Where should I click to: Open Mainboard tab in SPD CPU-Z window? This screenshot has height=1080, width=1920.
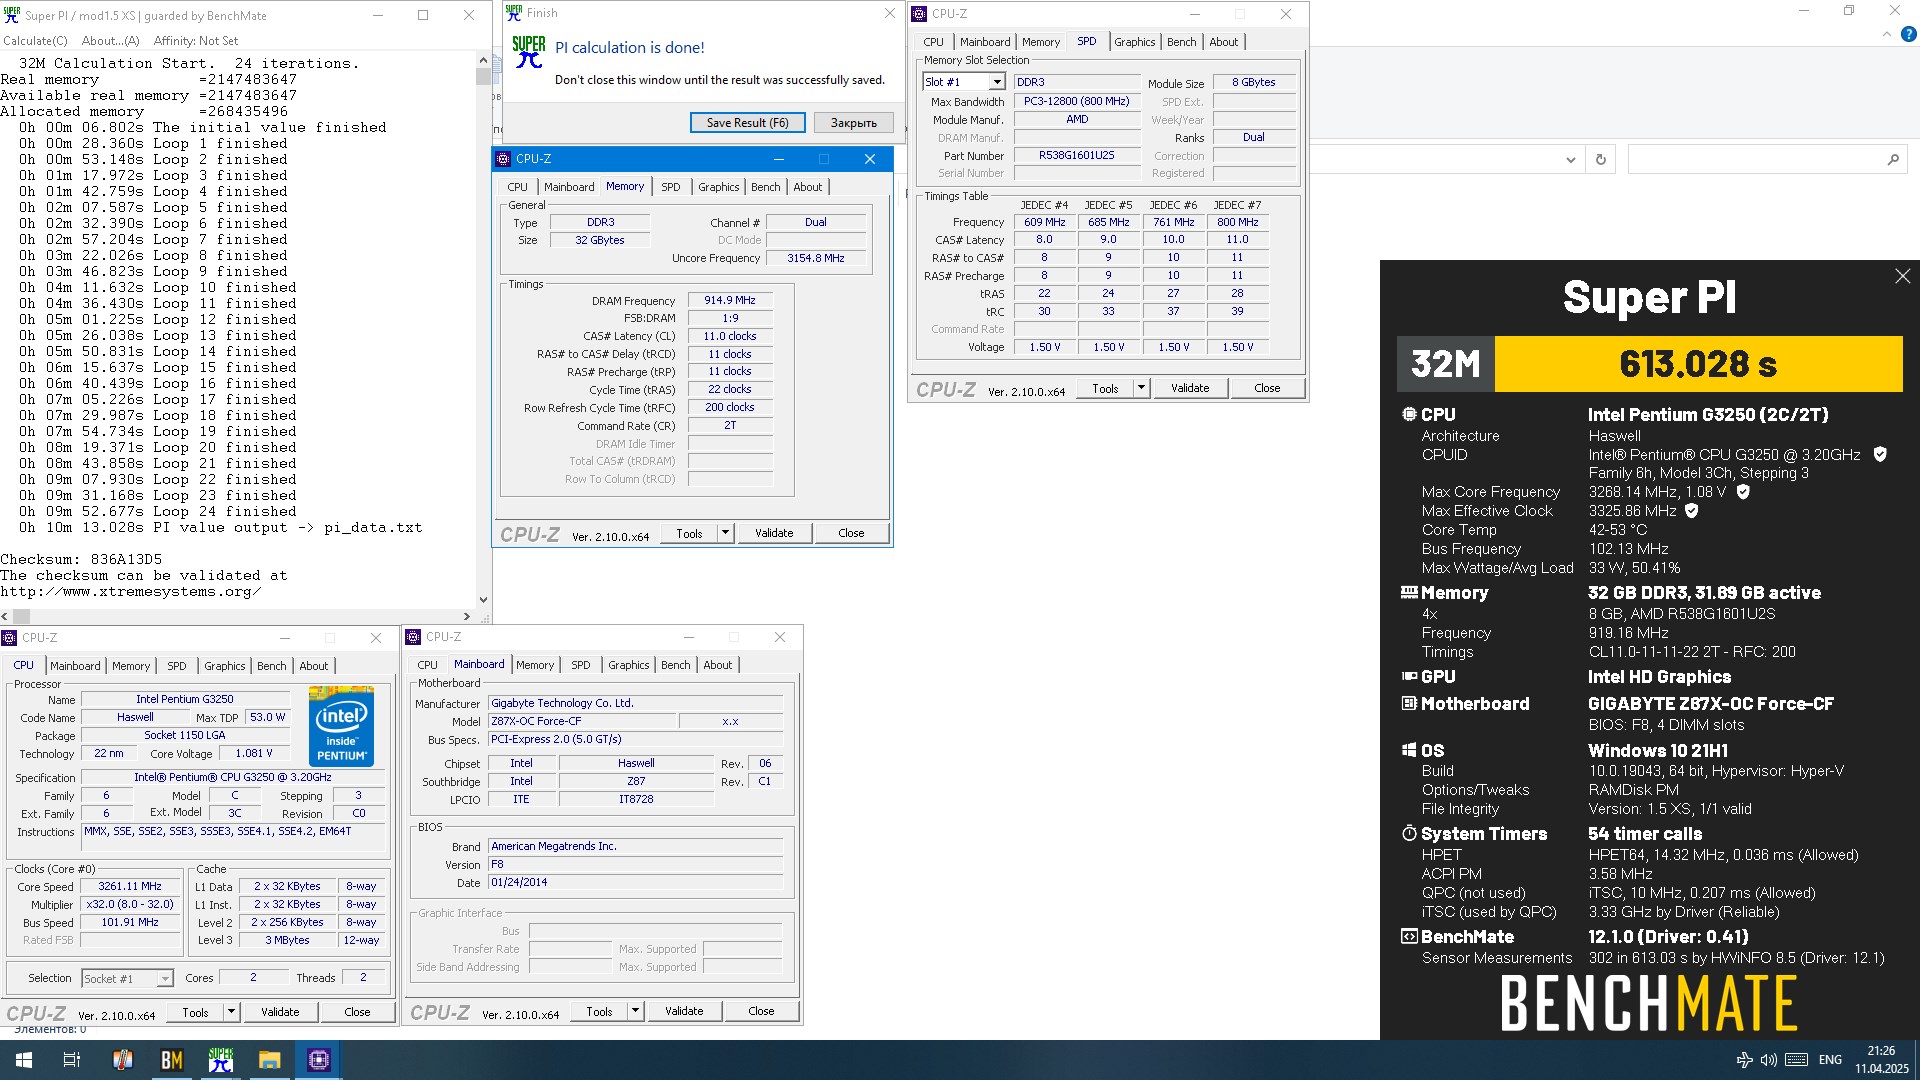coord(985,42)
